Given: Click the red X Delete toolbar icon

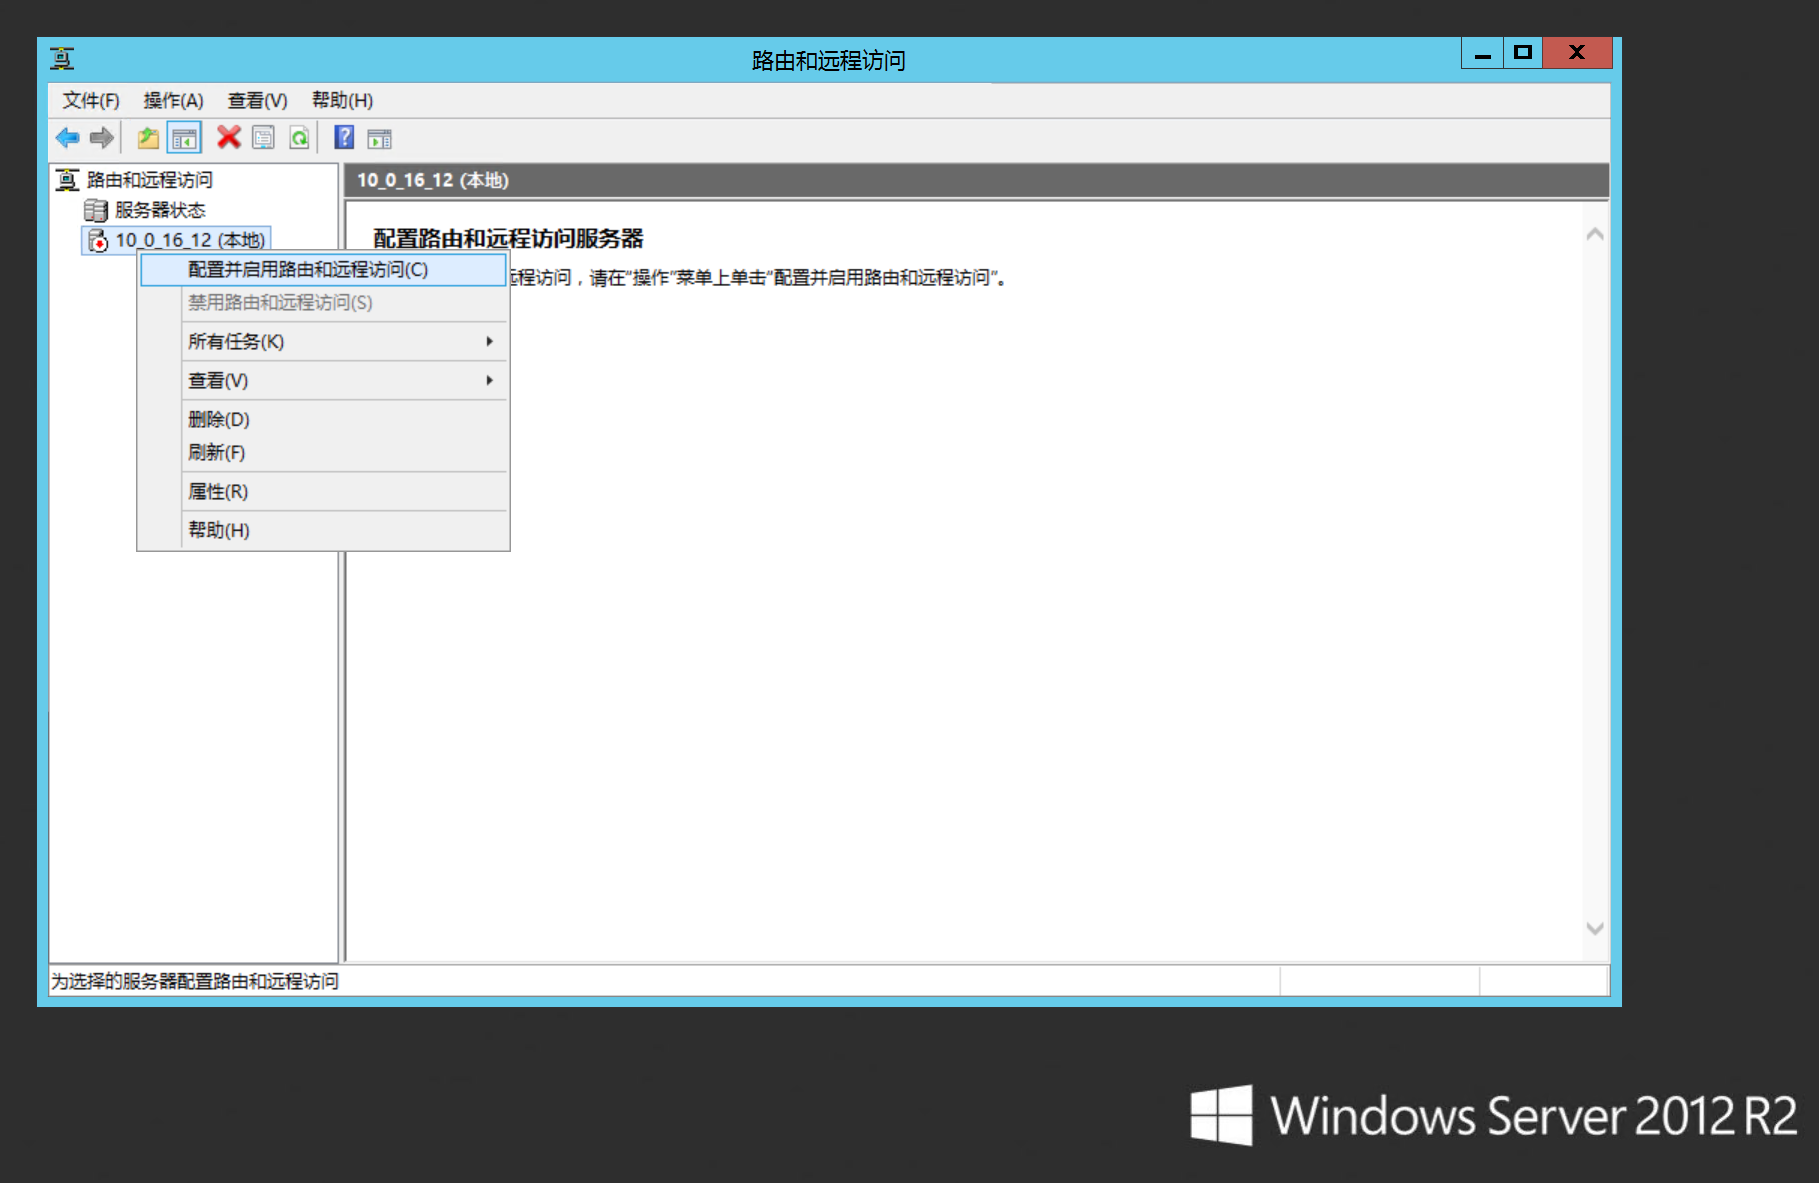Looking at the screenshot, I should point(229,138).
